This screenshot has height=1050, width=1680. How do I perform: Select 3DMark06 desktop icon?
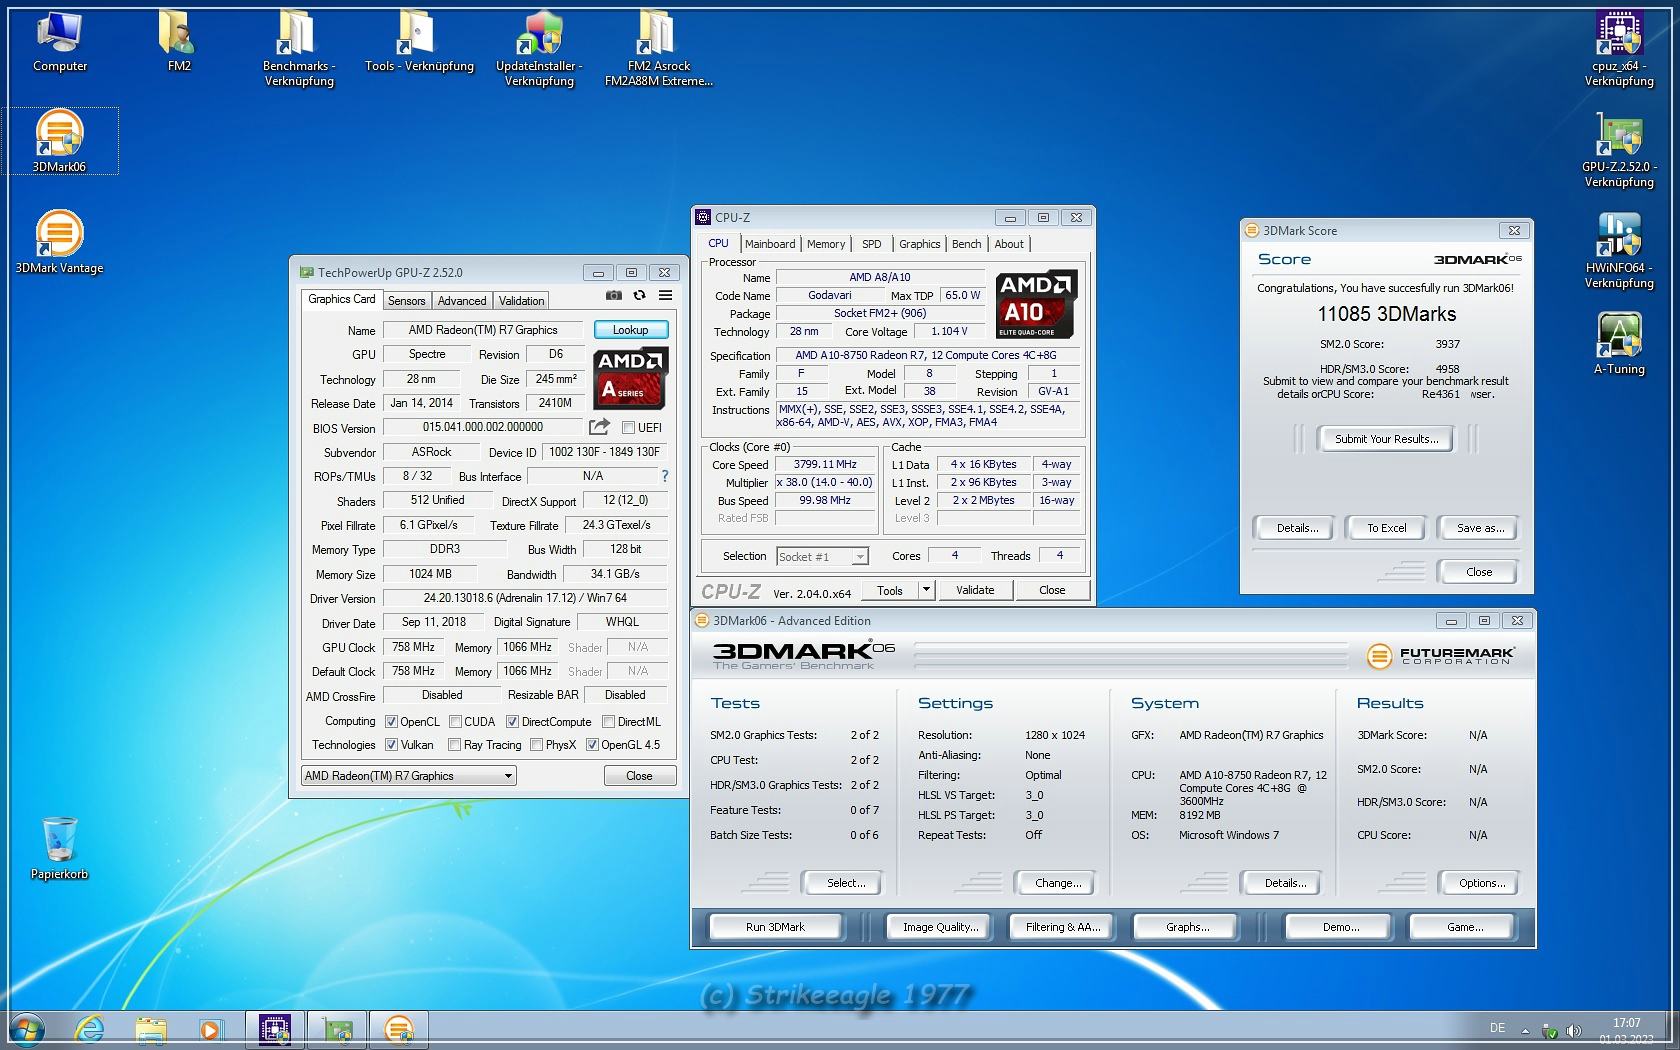(59, 141)
